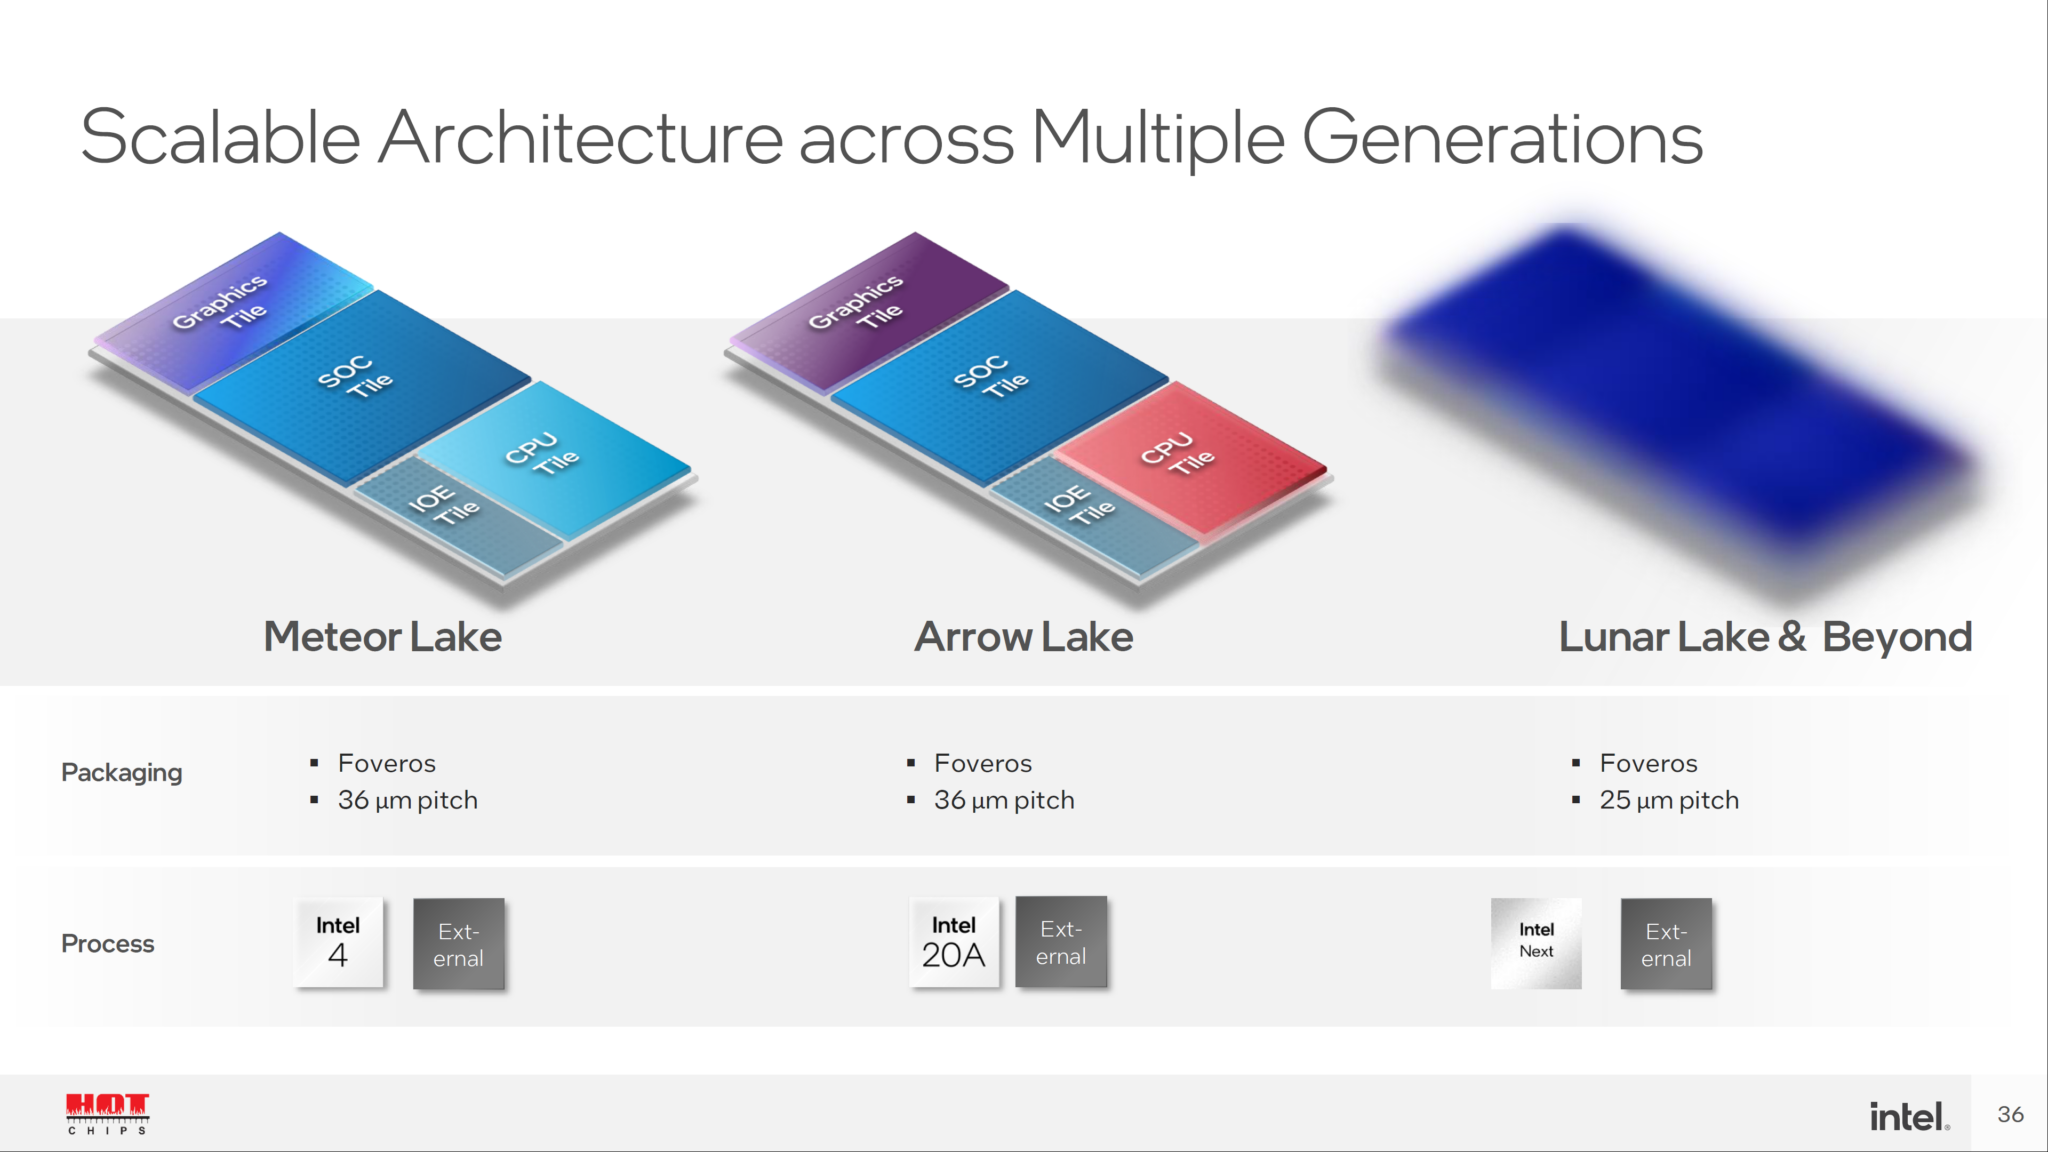Click the External process badge under Meteor Lake
The height and width of the screenshot is (1152, 2048).
[459, 944]
